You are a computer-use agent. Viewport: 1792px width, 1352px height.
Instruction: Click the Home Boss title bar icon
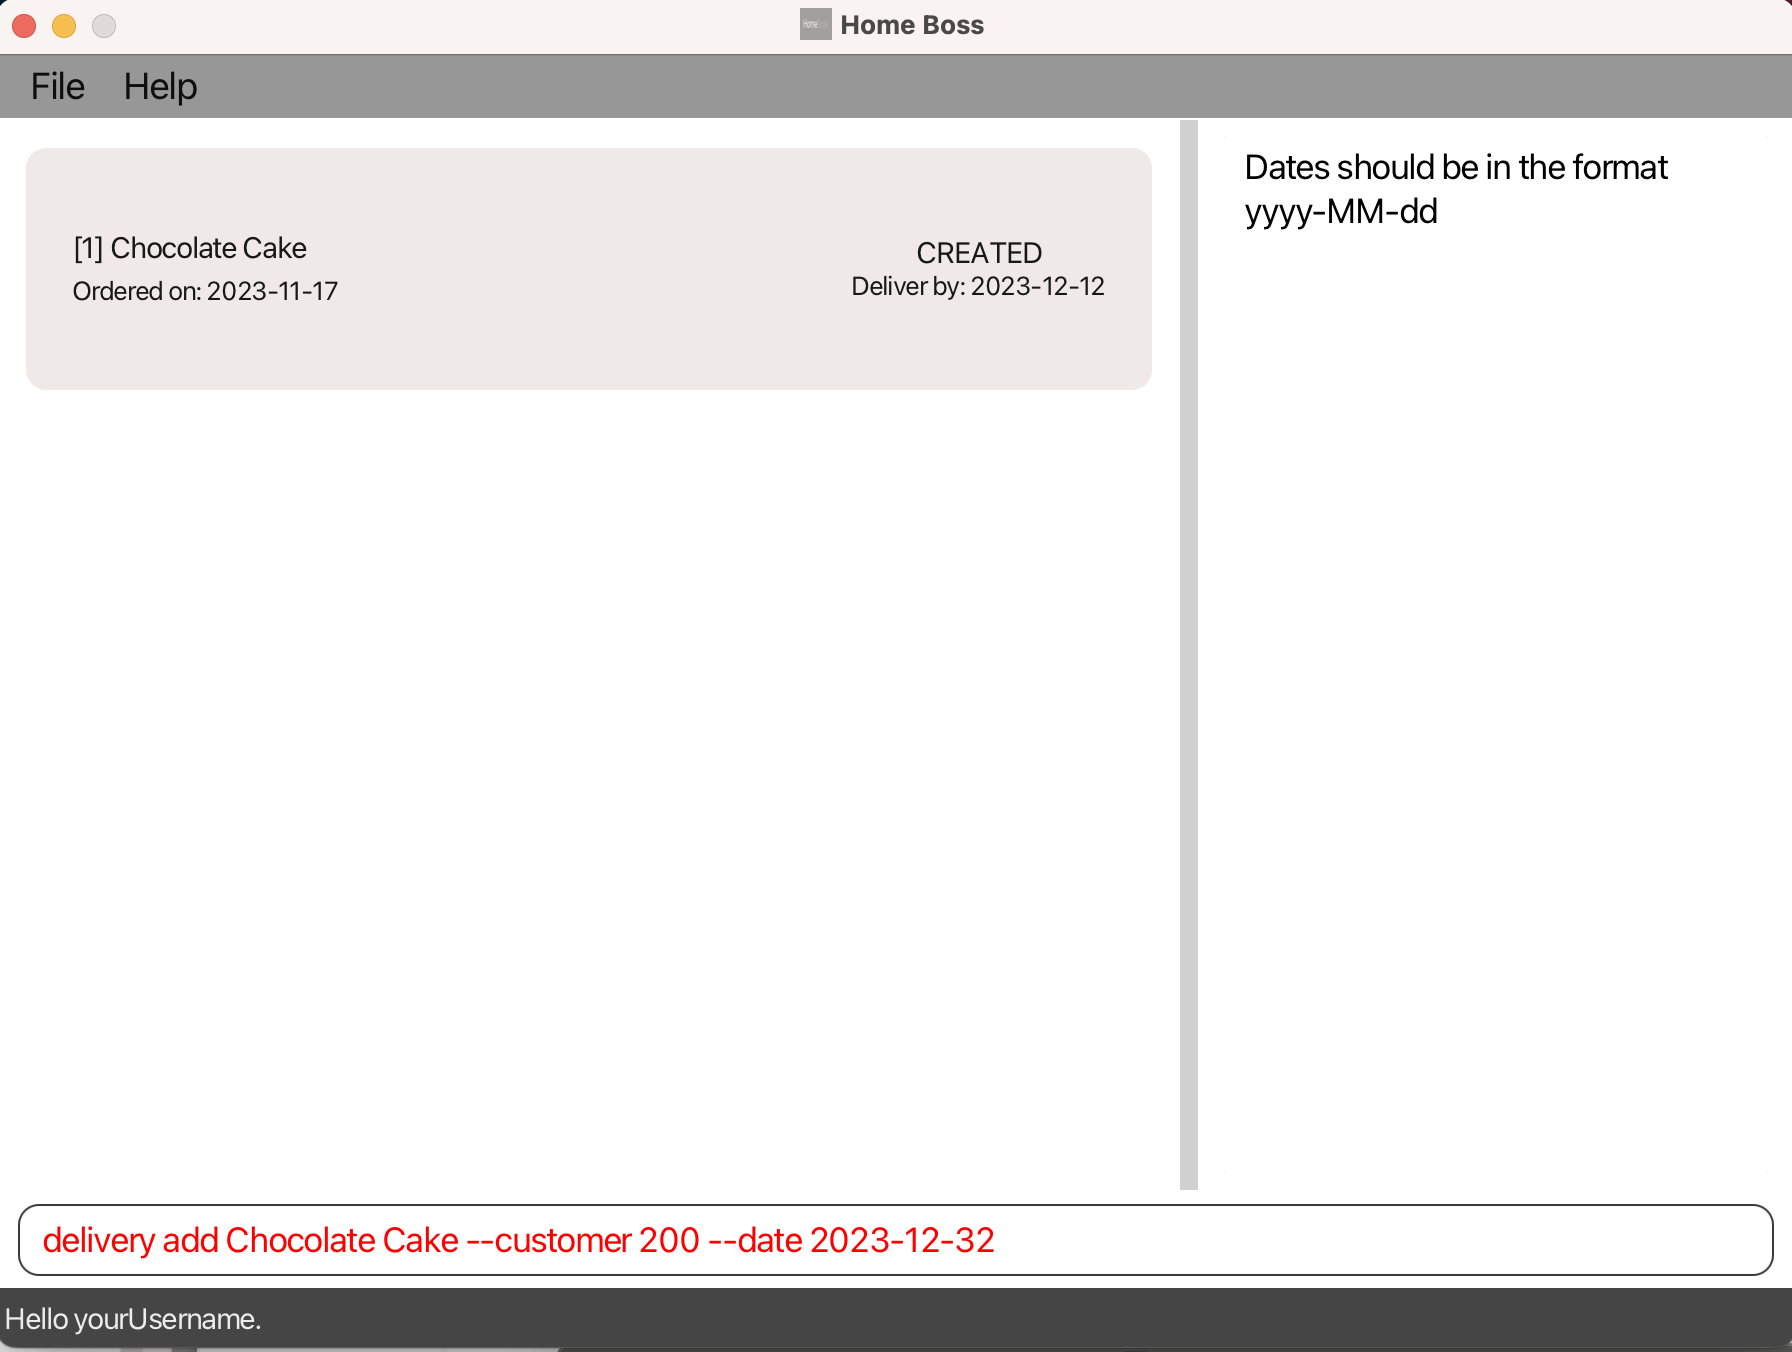815,24
